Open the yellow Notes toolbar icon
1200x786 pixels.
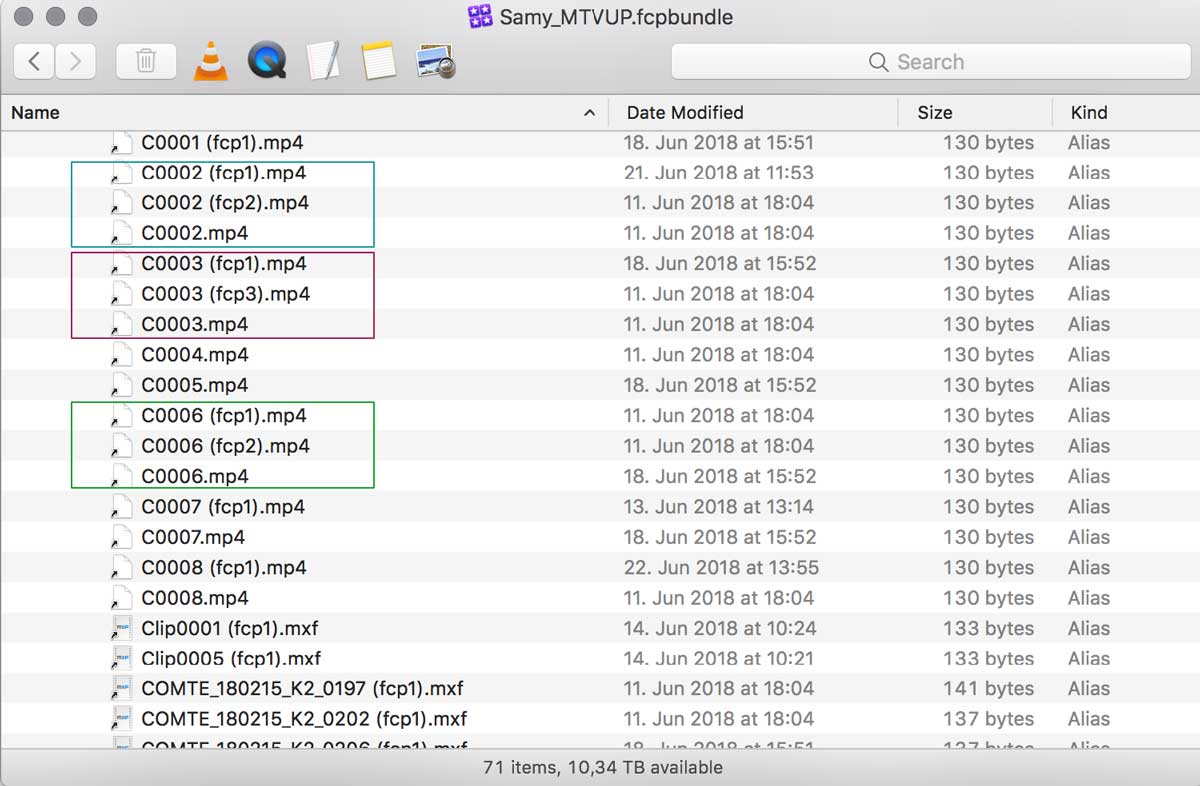(x=380, y=61)
